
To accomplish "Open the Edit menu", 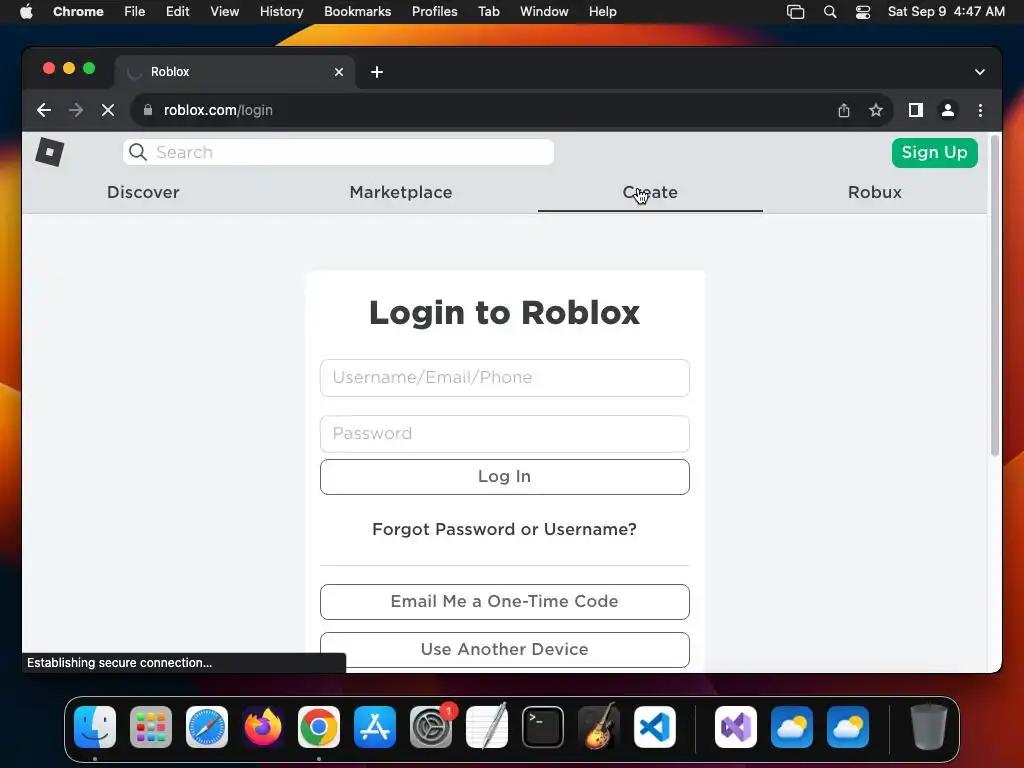I will click(177, 12).
